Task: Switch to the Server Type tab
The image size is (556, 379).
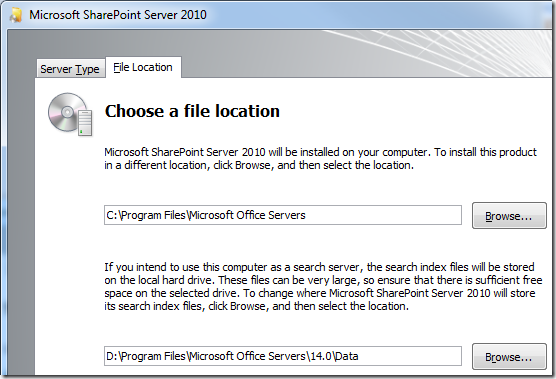Action: pos(70,68)
